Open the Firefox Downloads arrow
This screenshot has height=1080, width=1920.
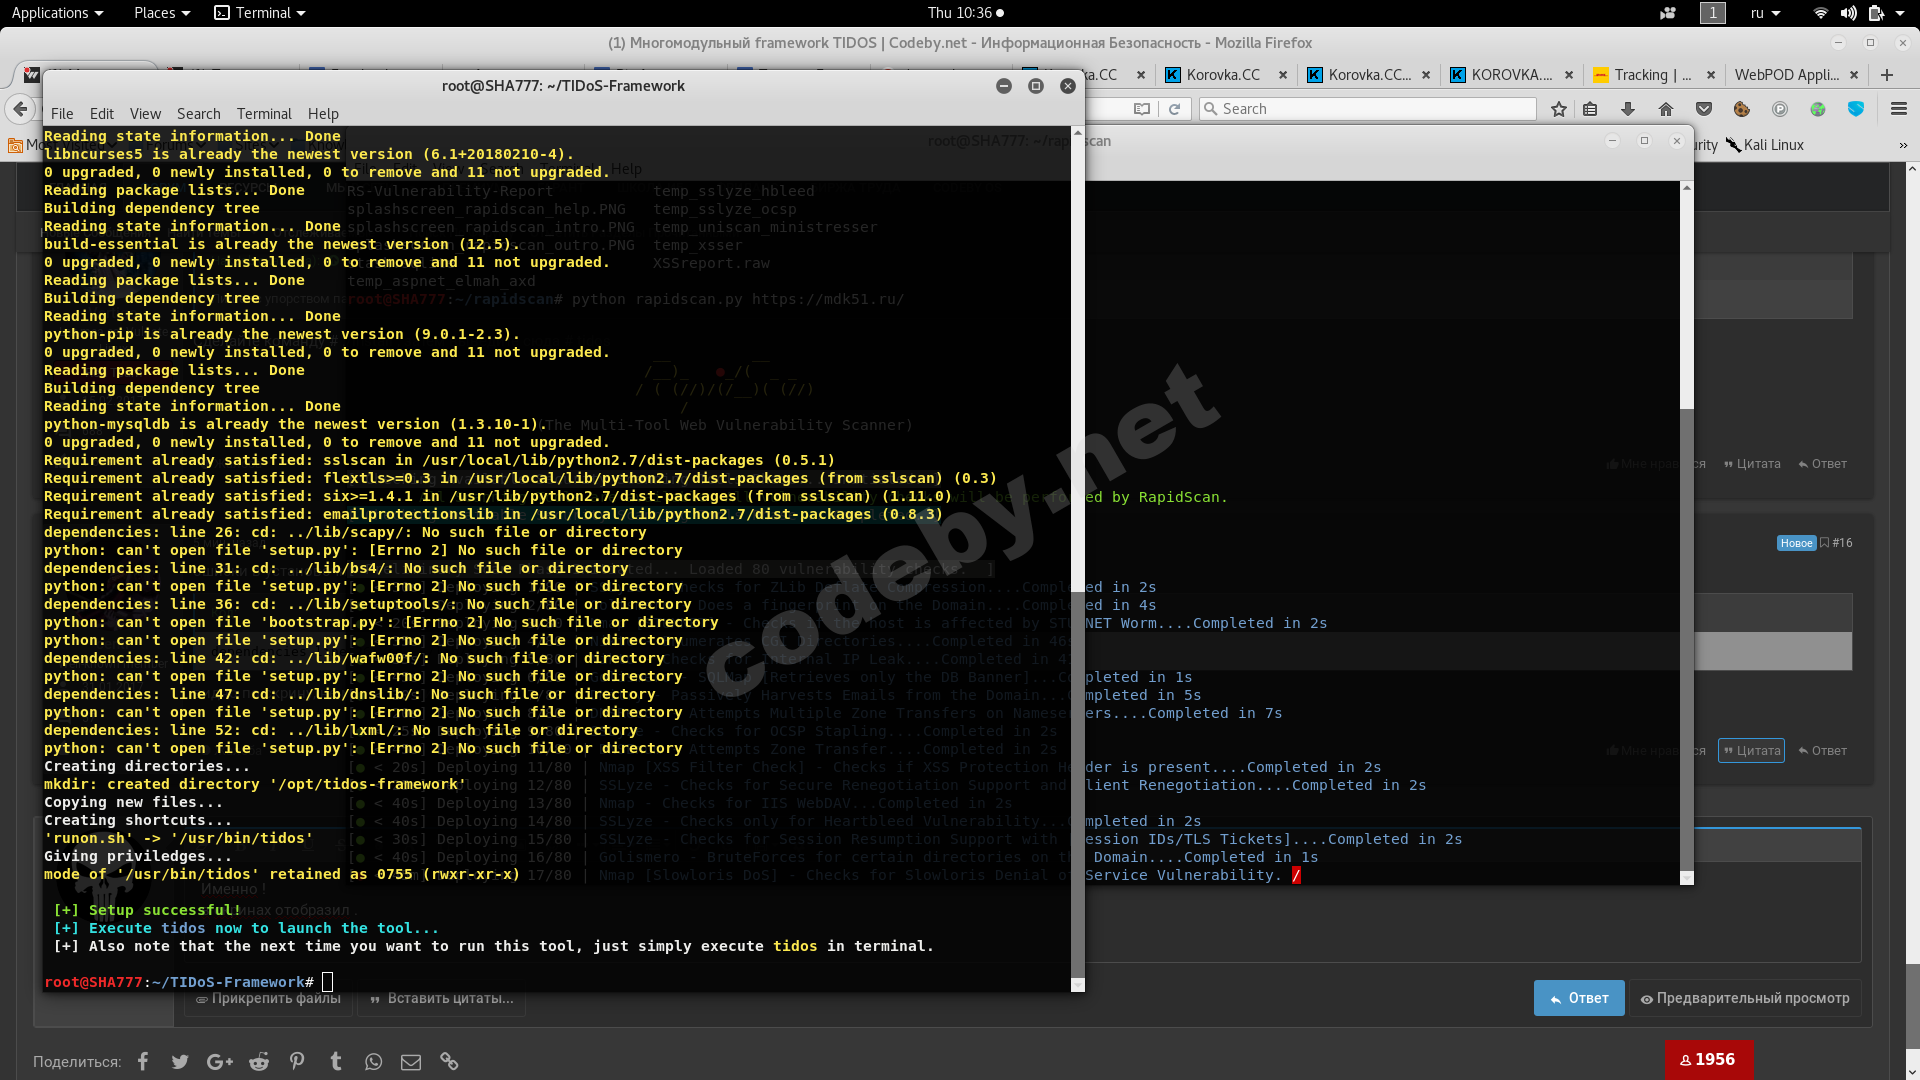click(1627, 109)
